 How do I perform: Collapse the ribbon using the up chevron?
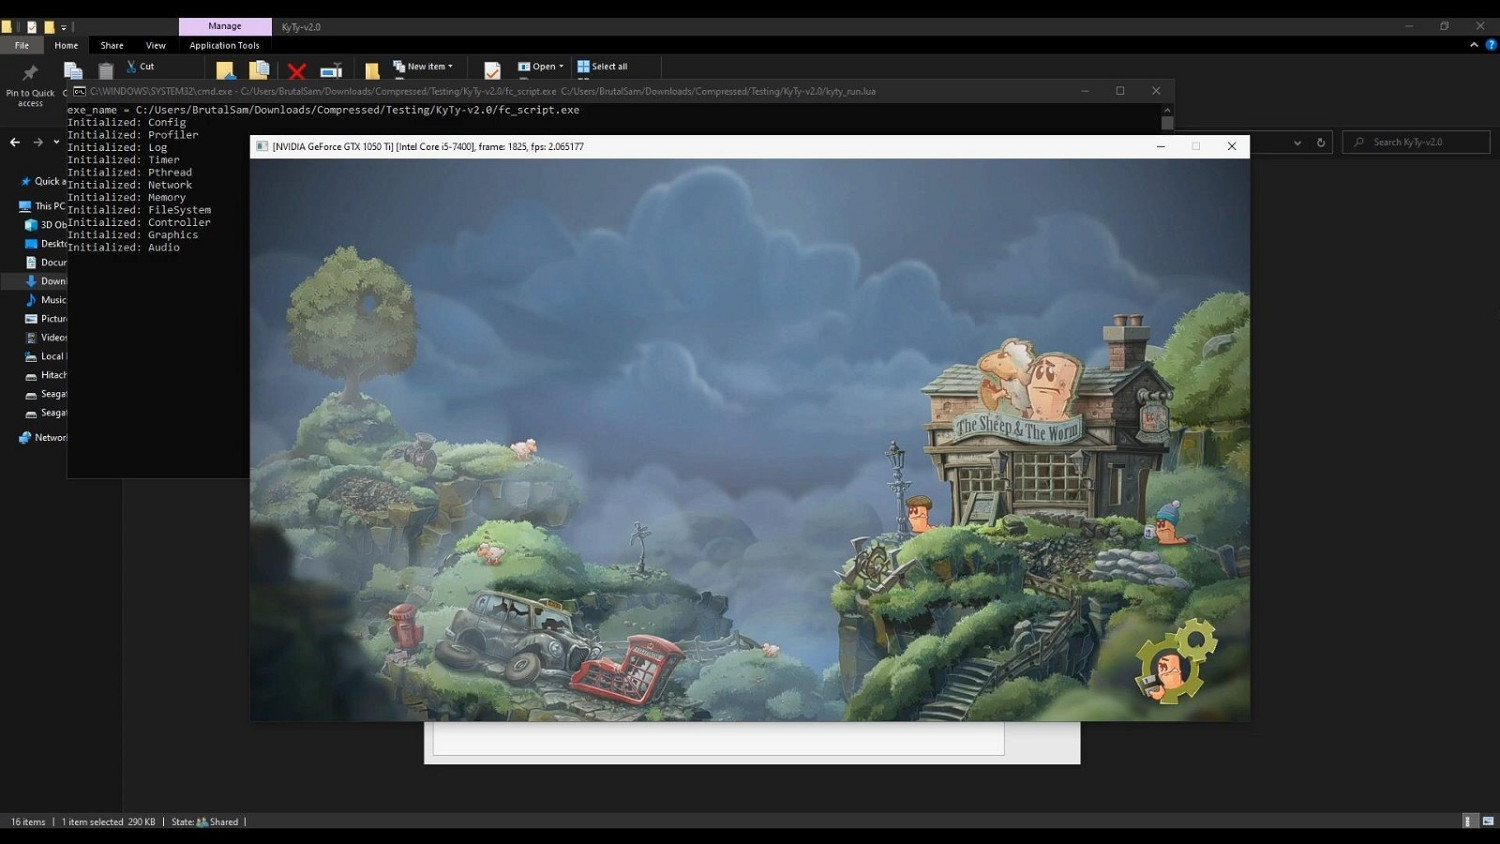point(1473,45)
